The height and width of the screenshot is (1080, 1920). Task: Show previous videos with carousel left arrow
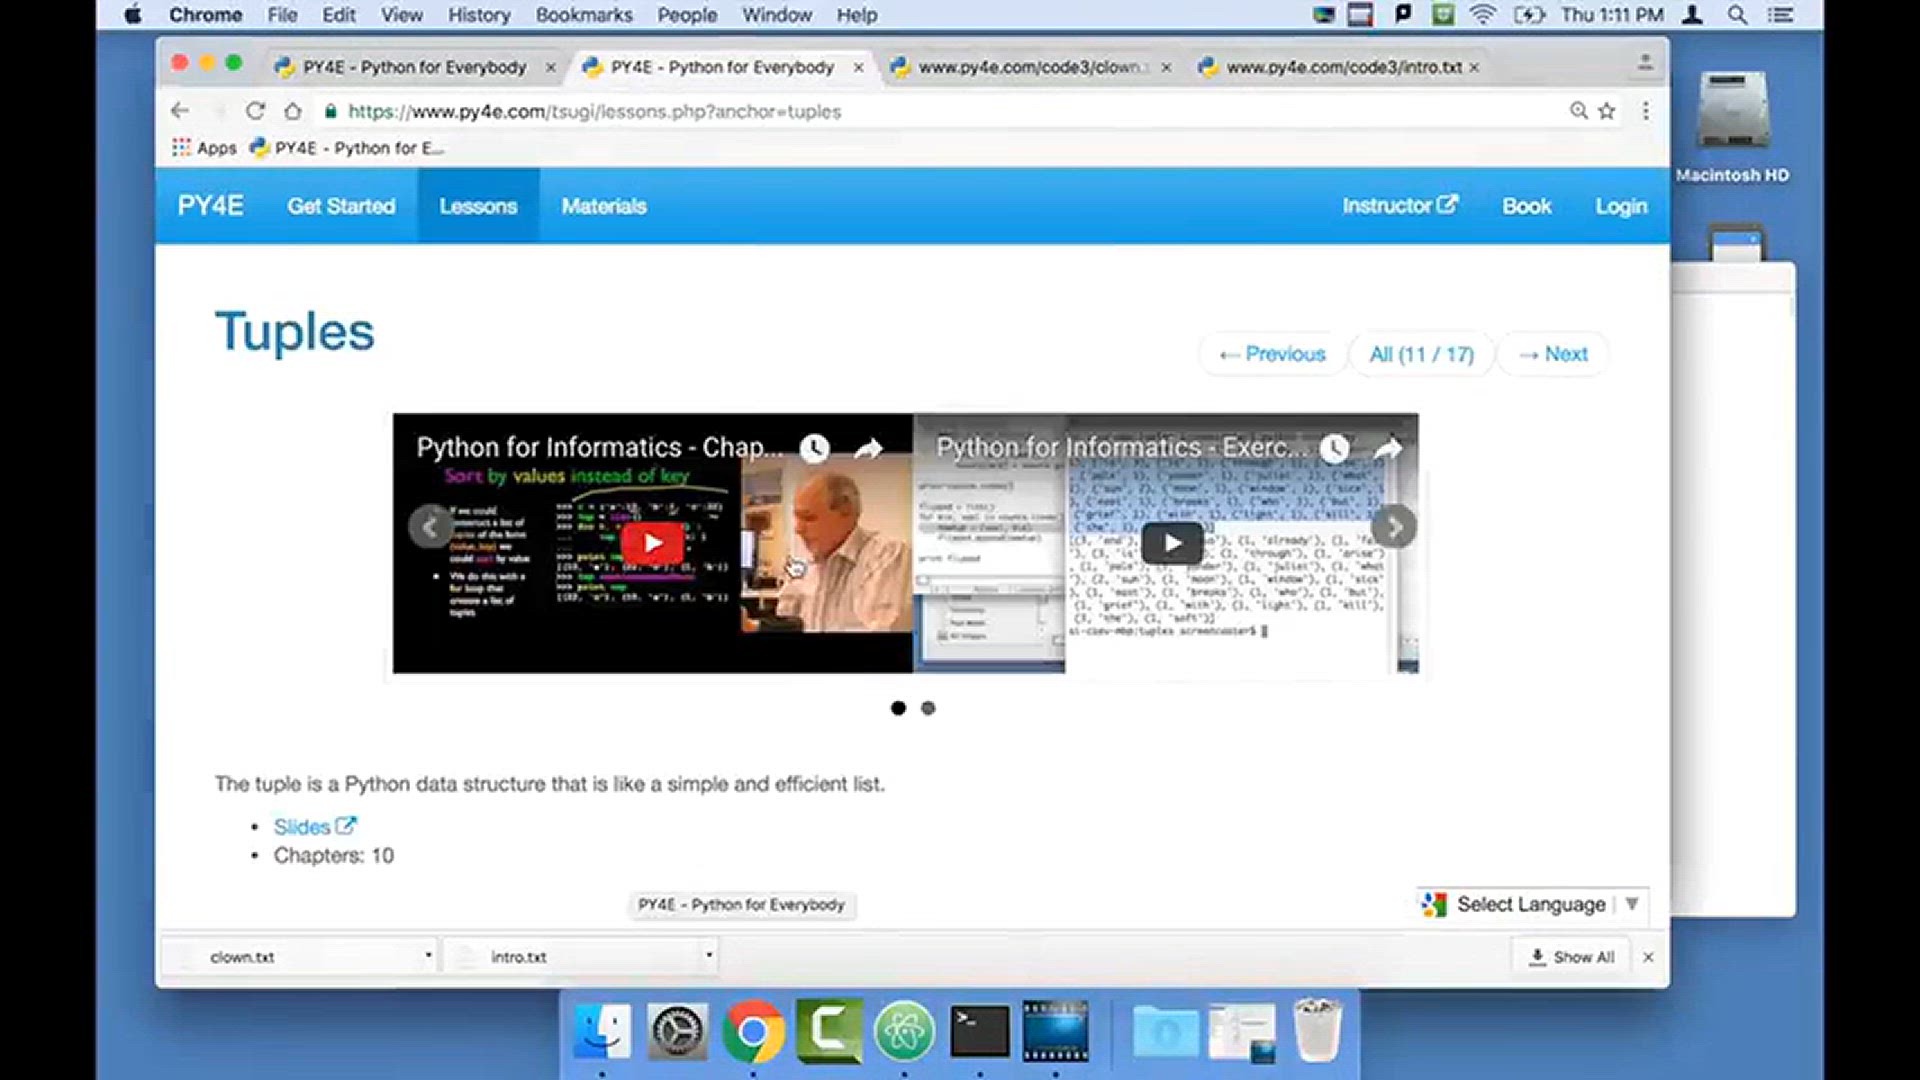point(430,527)
